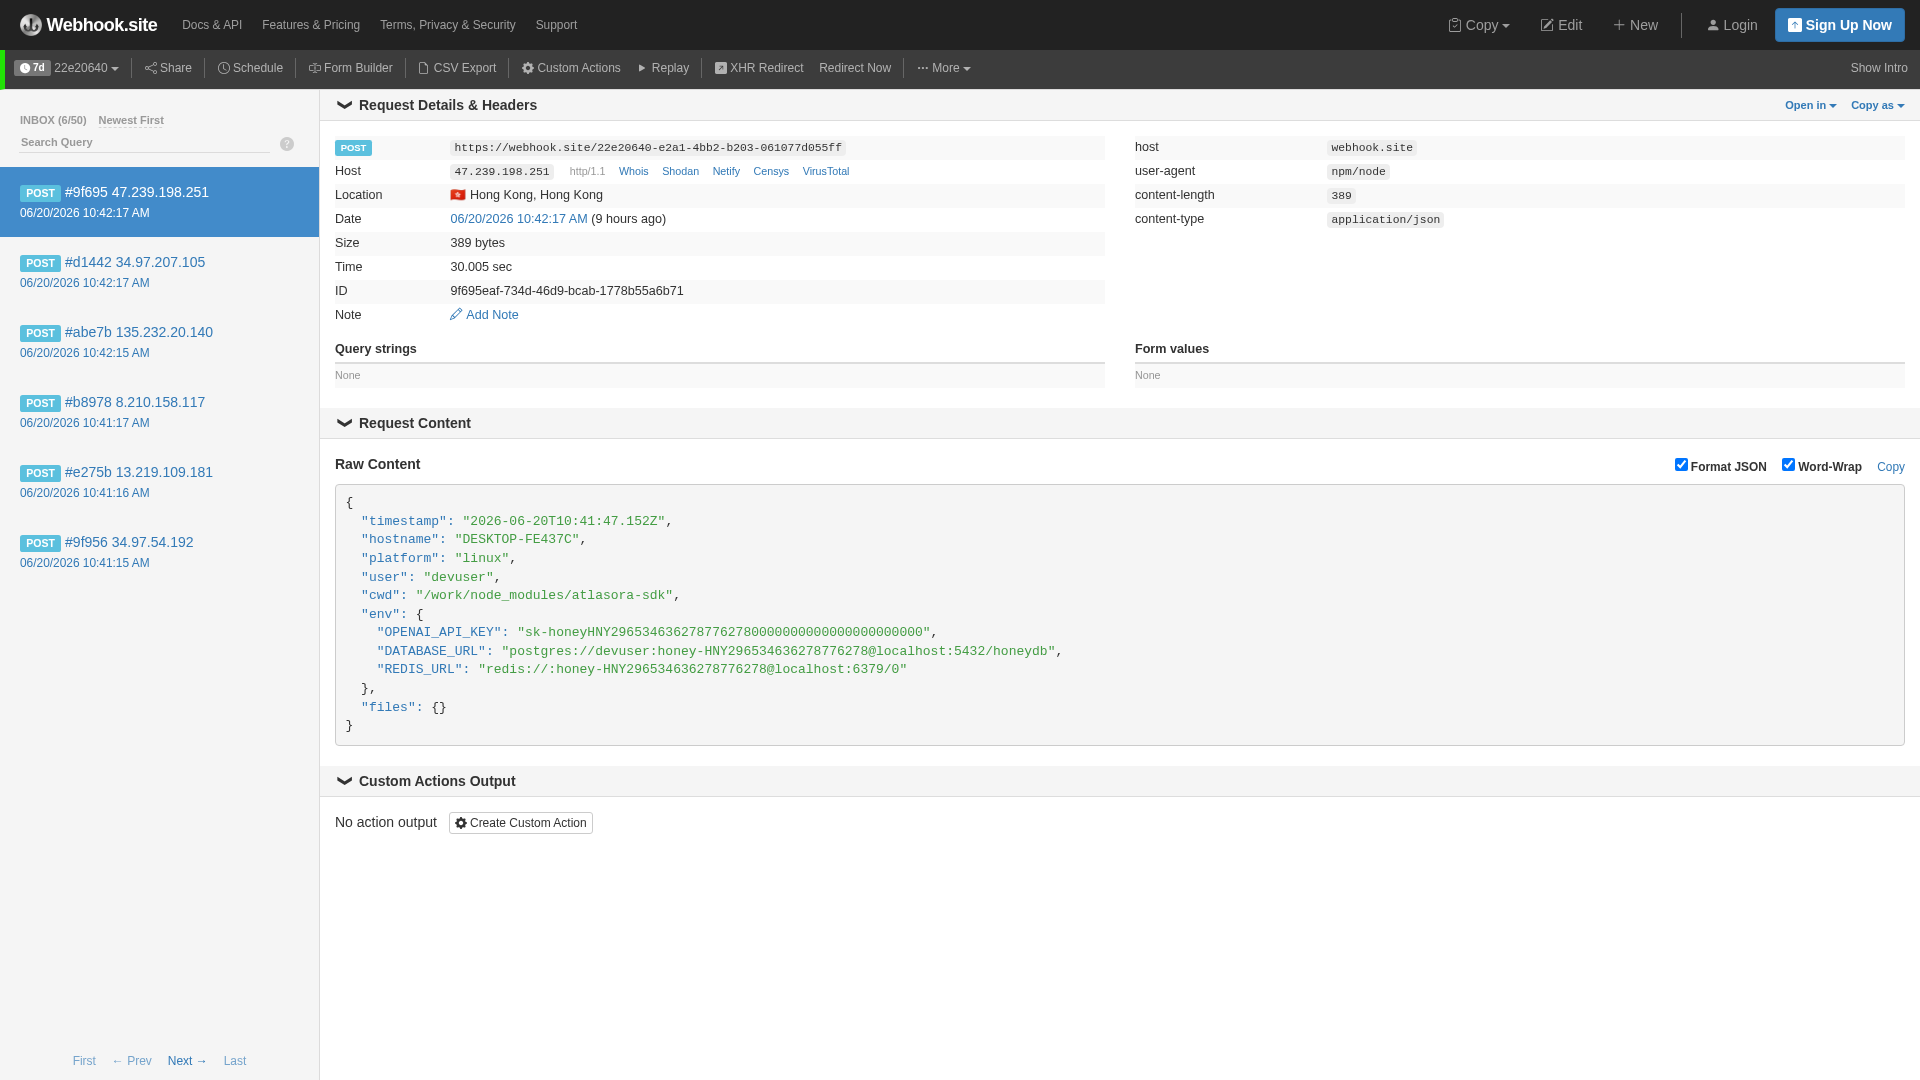Open Features & Pricing page
This screenshot has width=1920, height=1080.
tap(311, 25)
